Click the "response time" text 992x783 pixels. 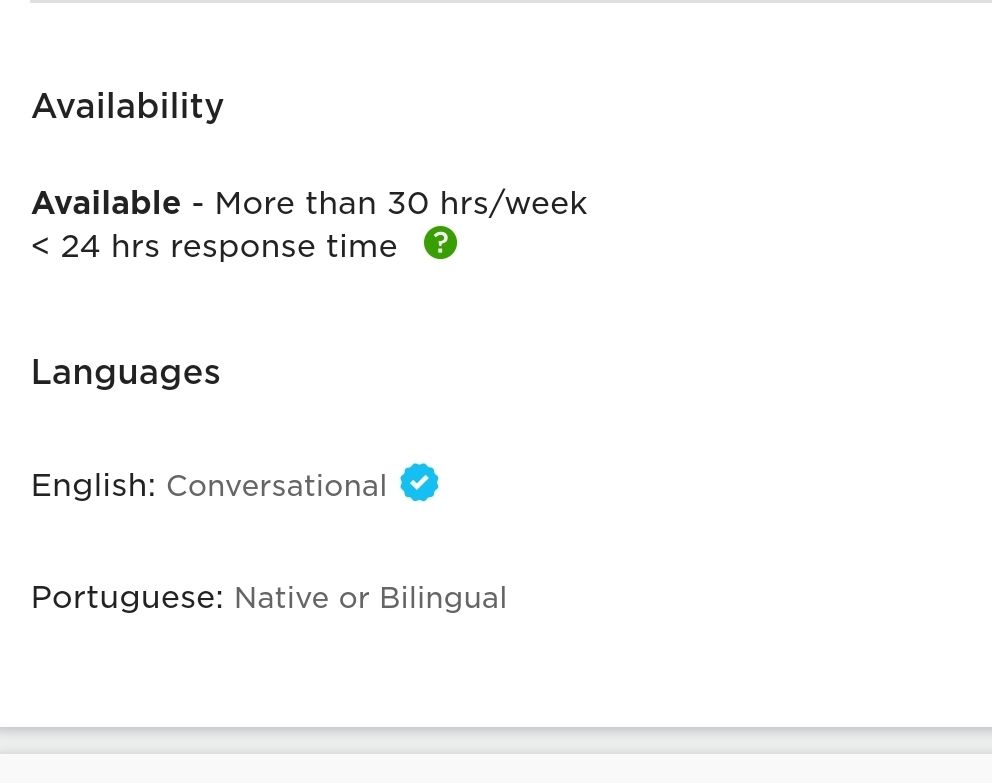pyautogui.click(x=284, y=246)
